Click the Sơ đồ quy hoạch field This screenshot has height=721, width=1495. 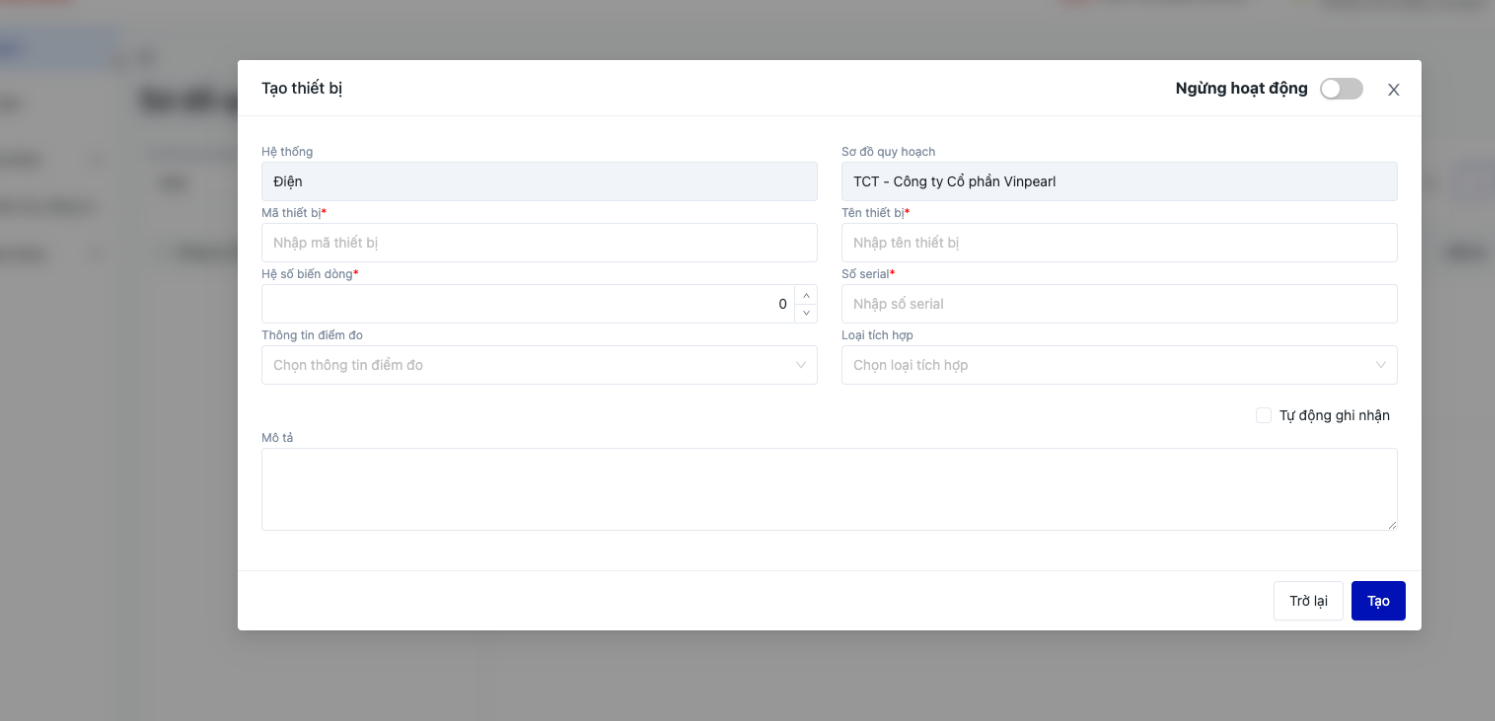[x=1119, y=182]
